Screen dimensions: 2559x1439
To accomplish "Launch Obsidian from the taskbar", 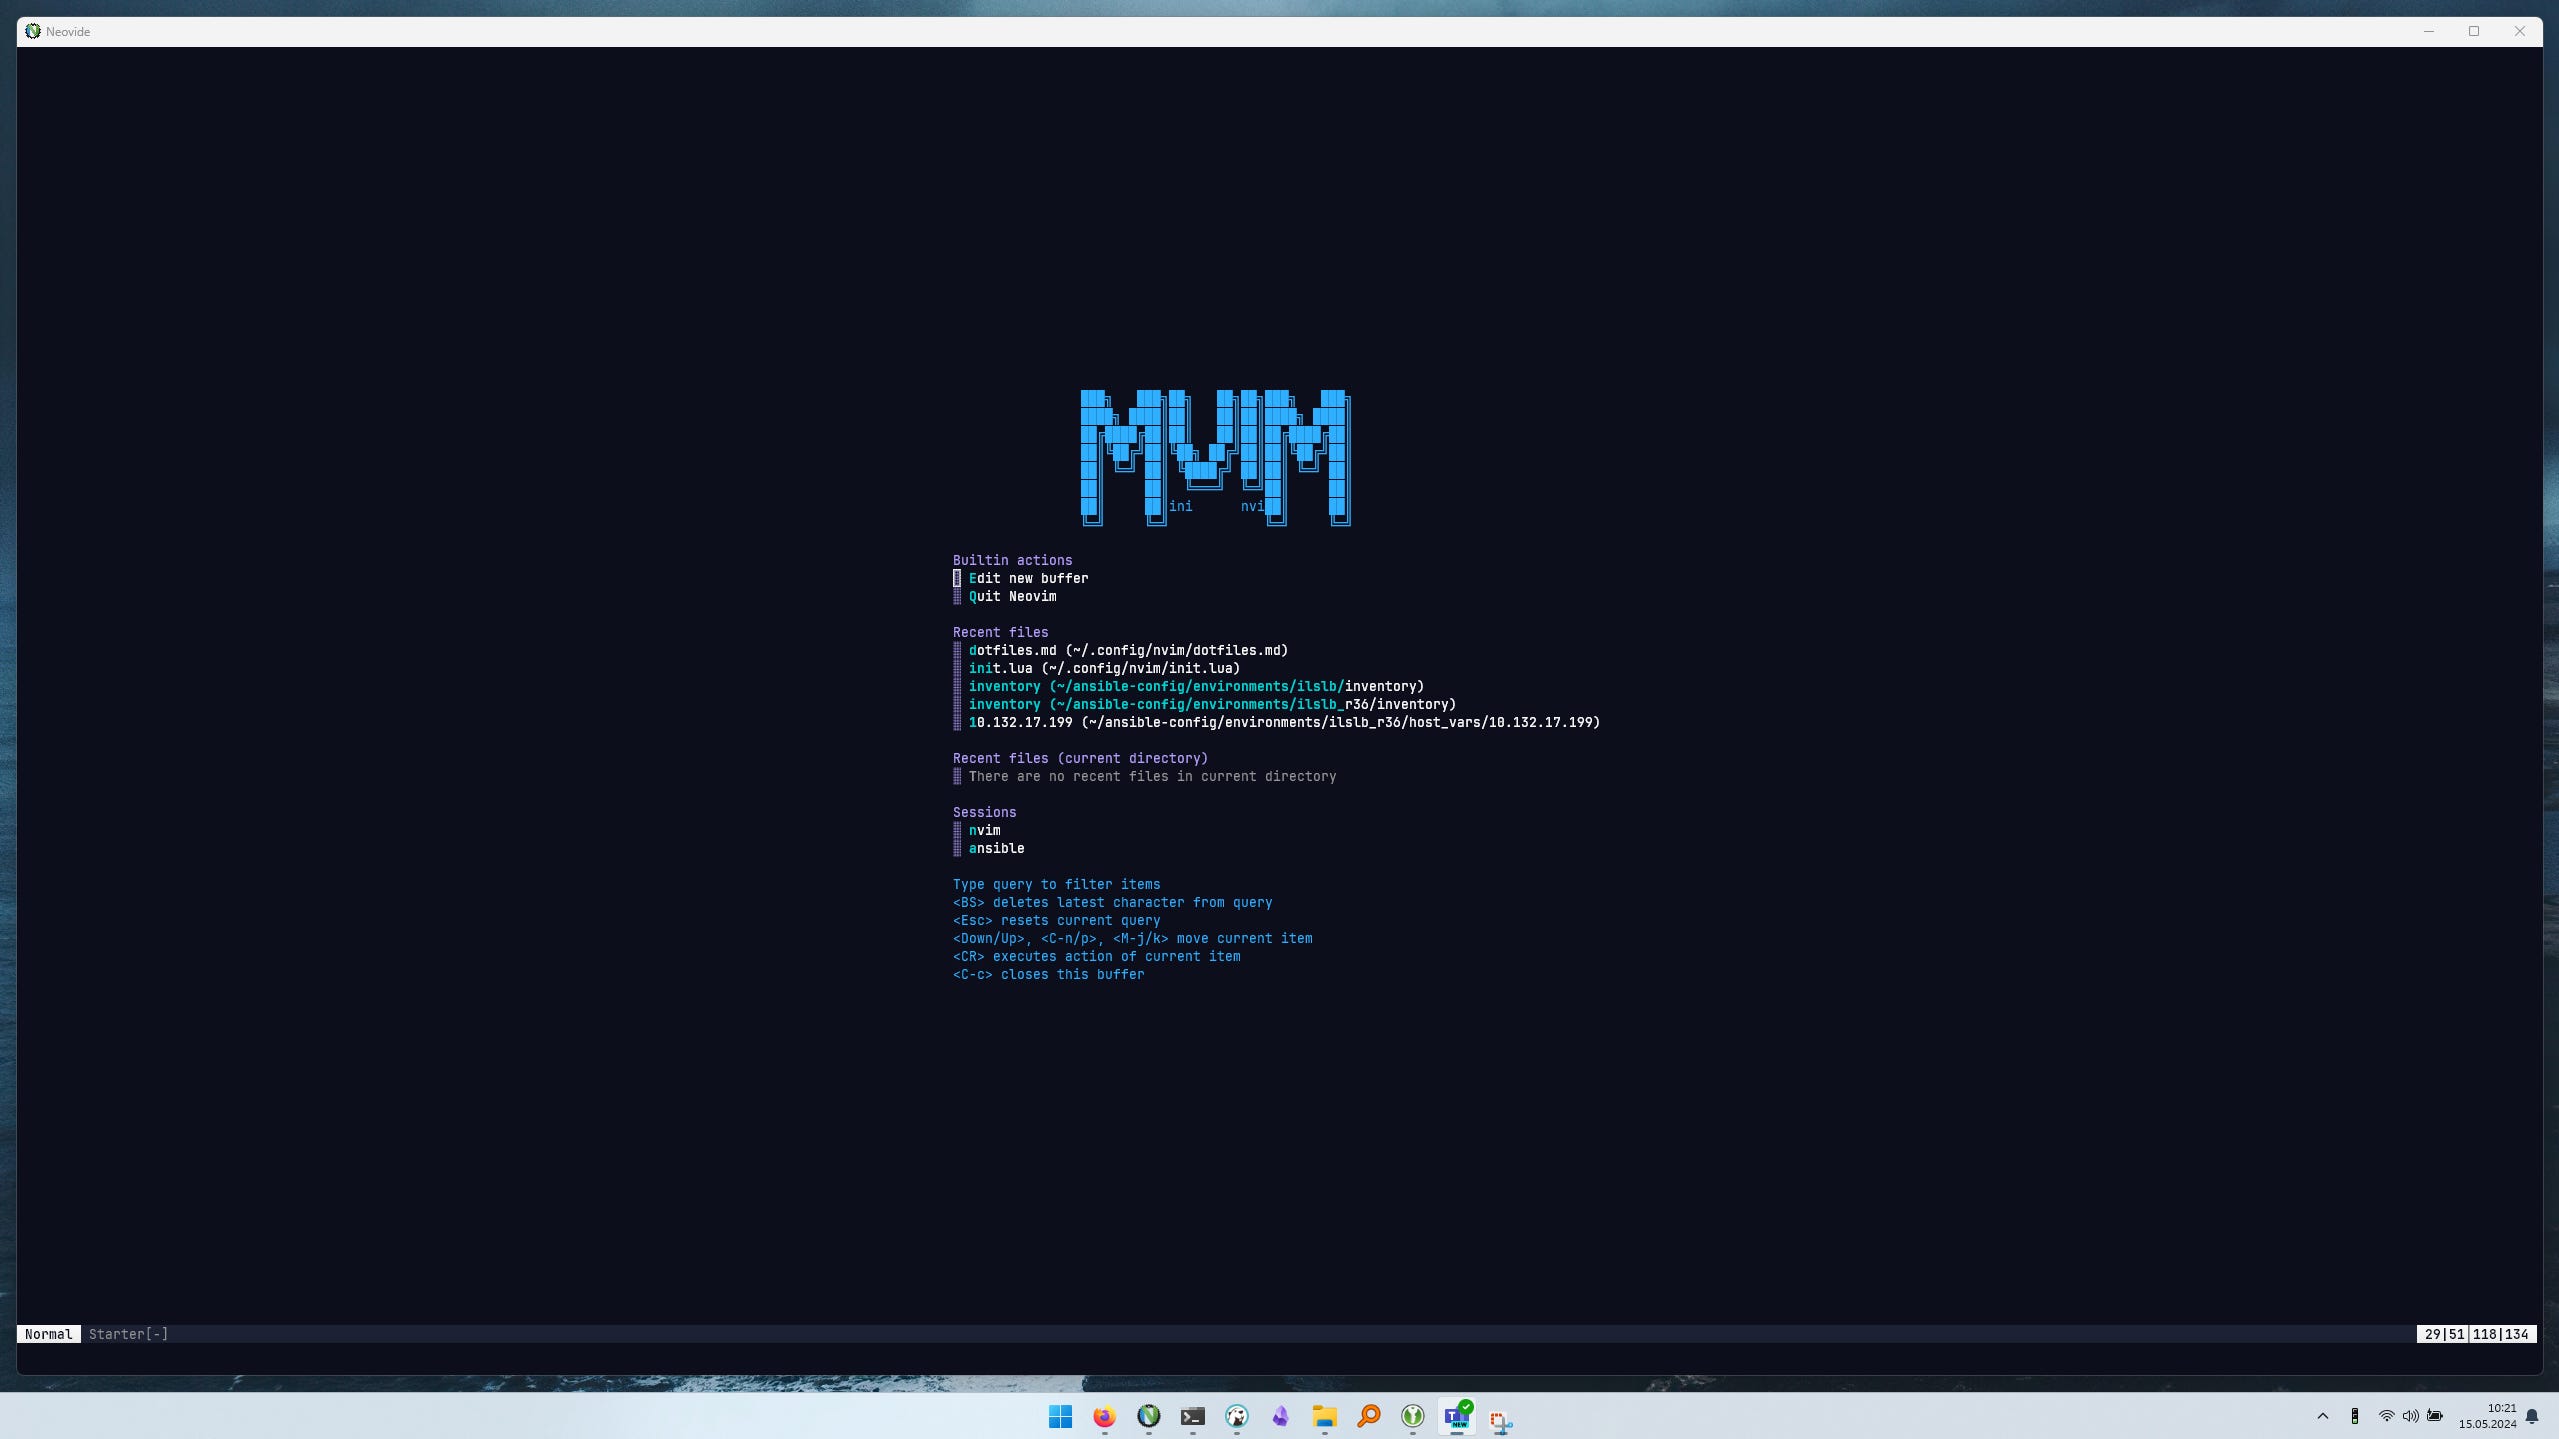I will (x=1280, y=1416).
